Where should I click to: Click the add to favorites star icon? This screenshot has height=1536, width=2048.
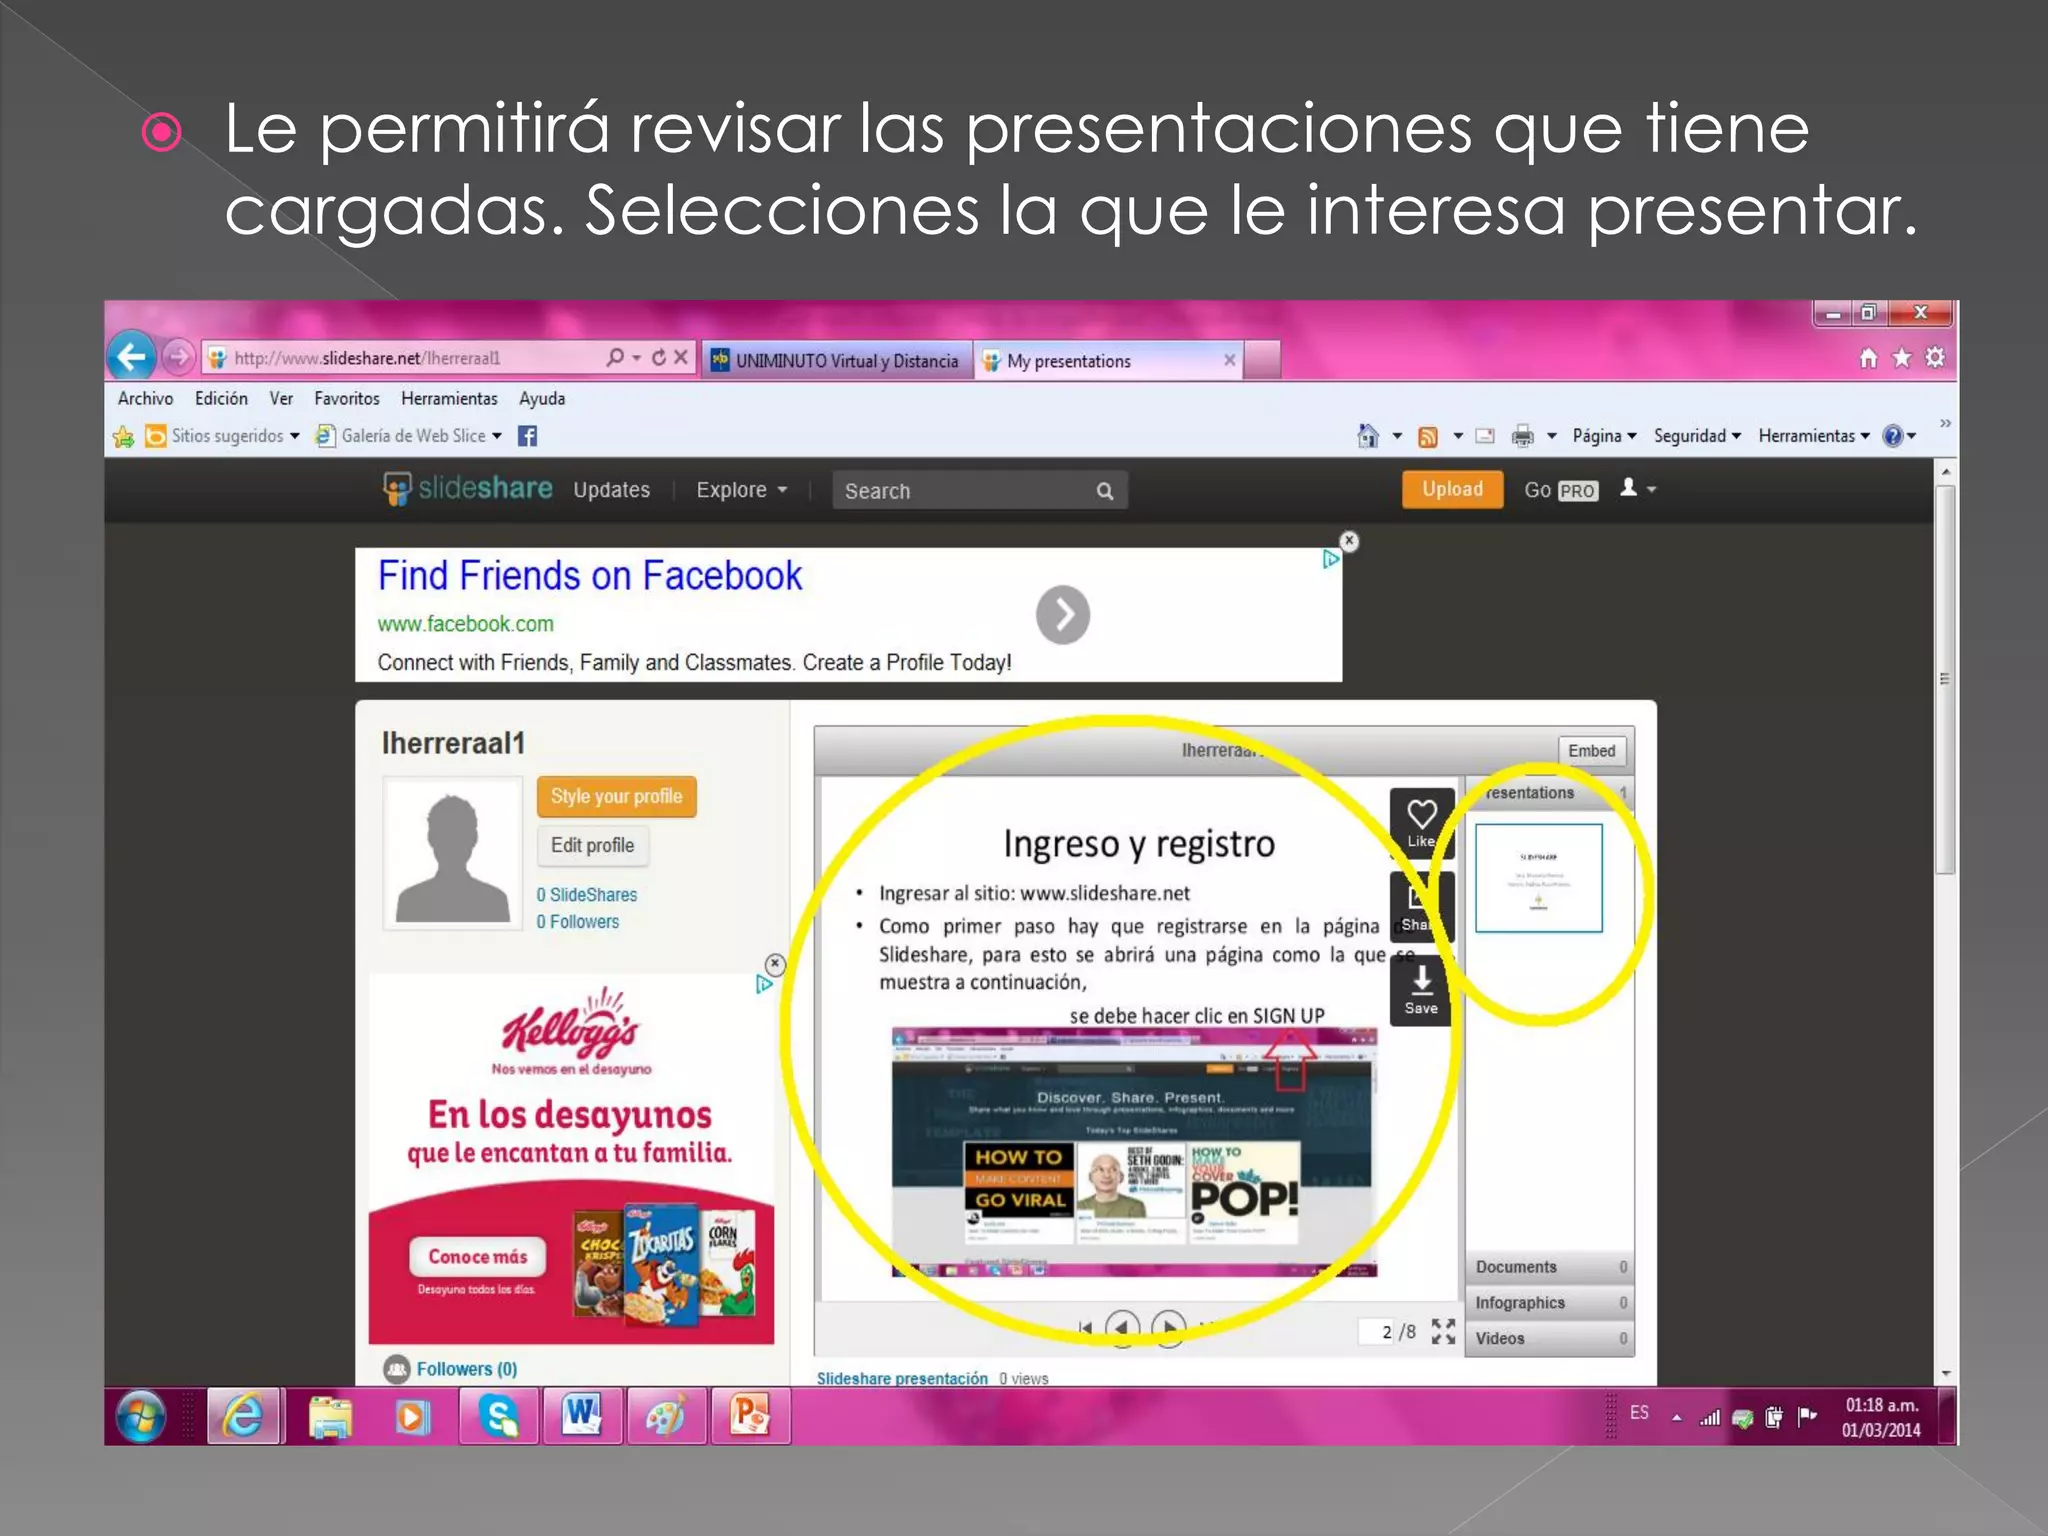point(124,436)
